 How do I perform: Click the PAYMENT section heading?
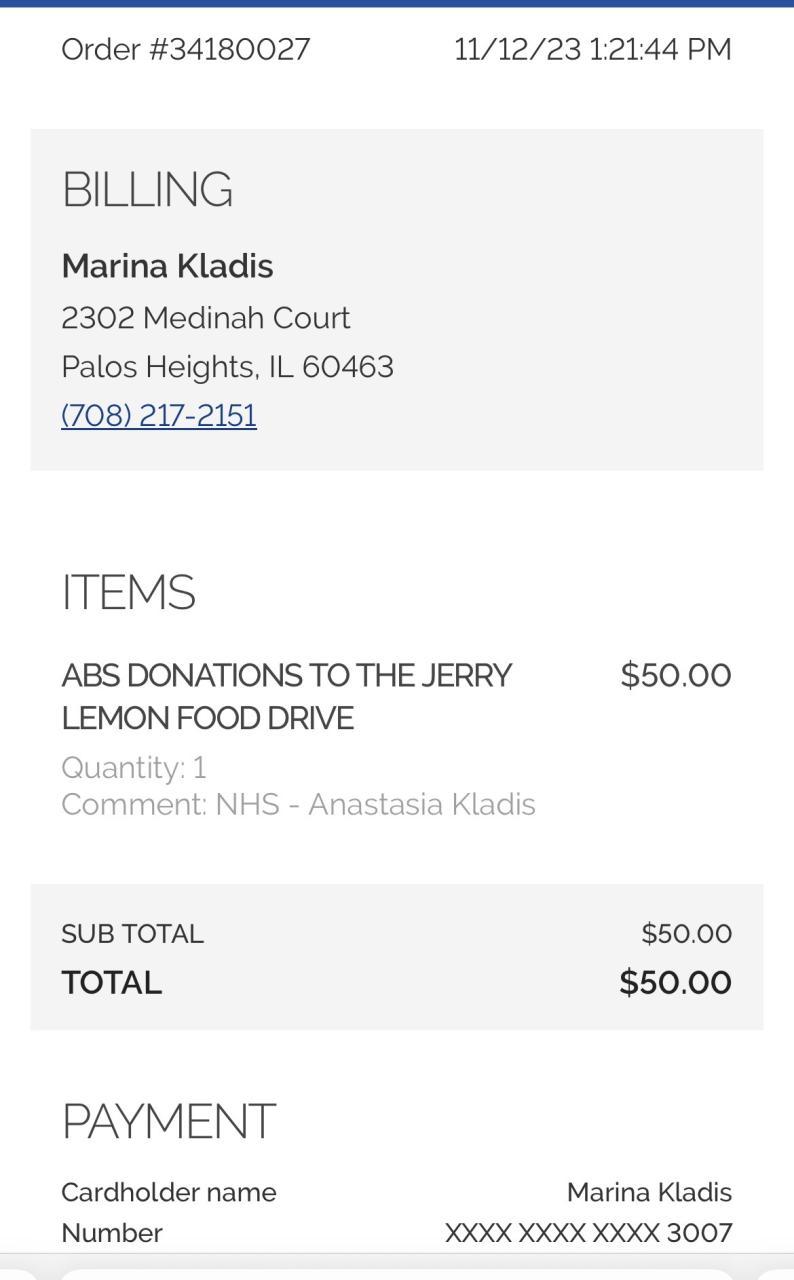(168, 1121)
